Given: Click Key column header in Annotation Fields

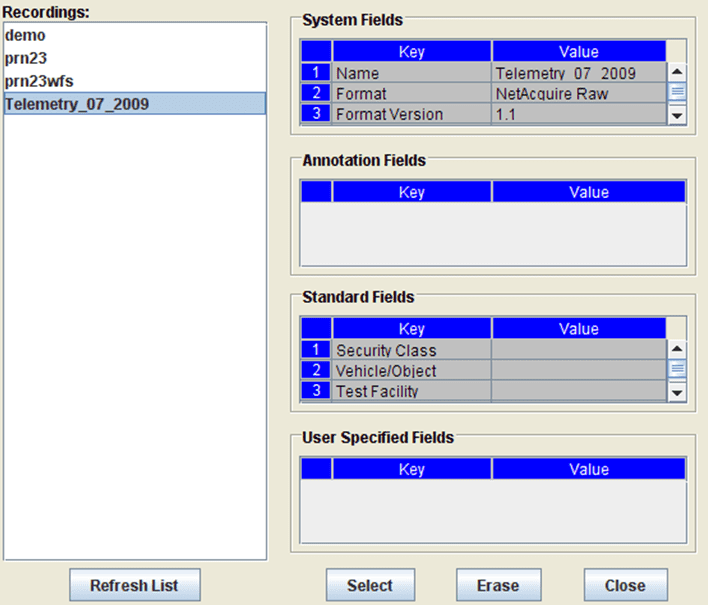Looking at the screenshot, I should [411, 192].
